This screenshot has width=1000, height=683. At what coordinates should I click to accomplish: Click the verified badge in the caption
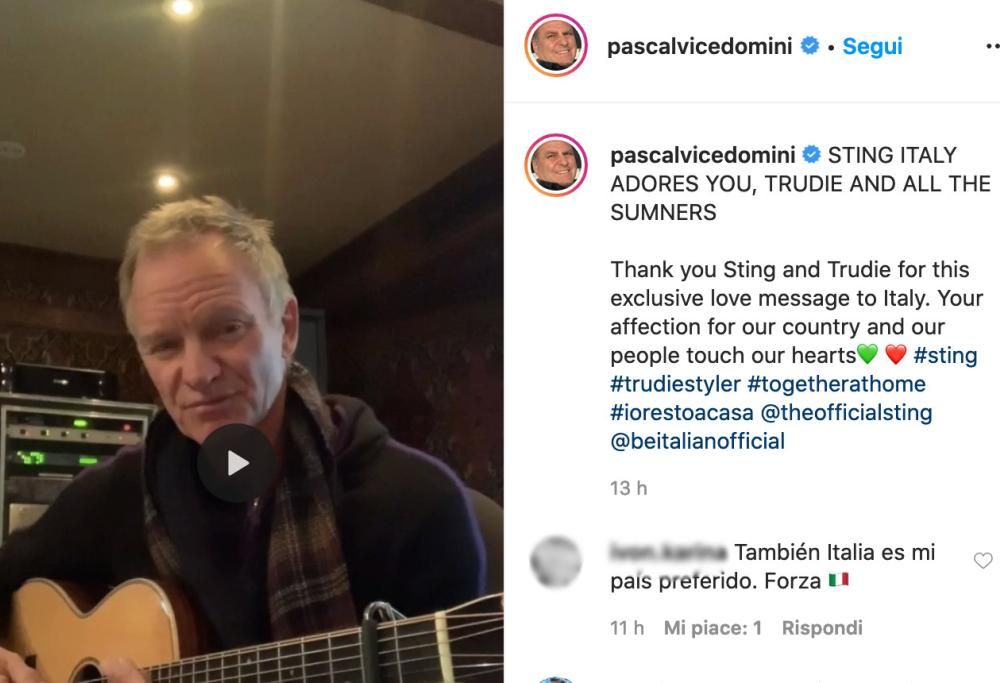pyautogui.click(x=811, y=155)
